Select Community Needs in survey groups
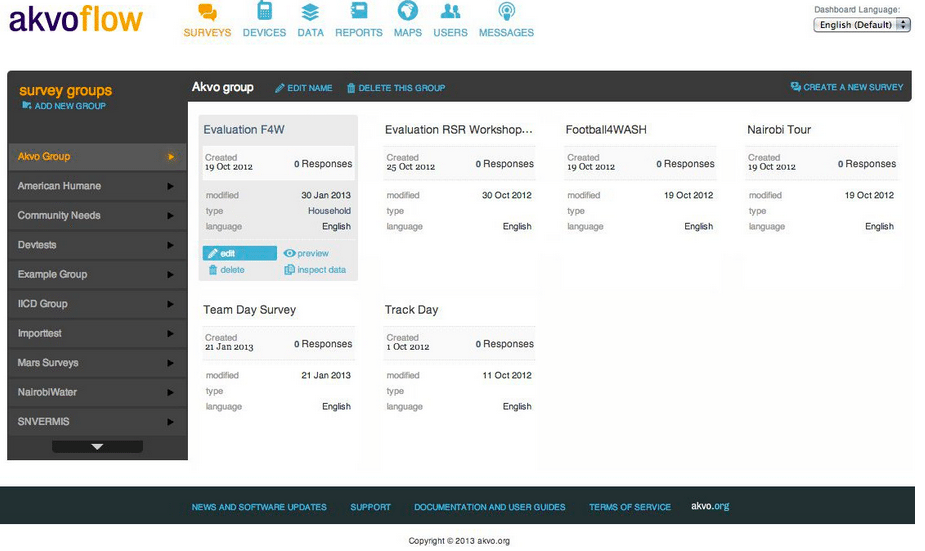This screenshot has height=551, width=925. coord(97,215)
